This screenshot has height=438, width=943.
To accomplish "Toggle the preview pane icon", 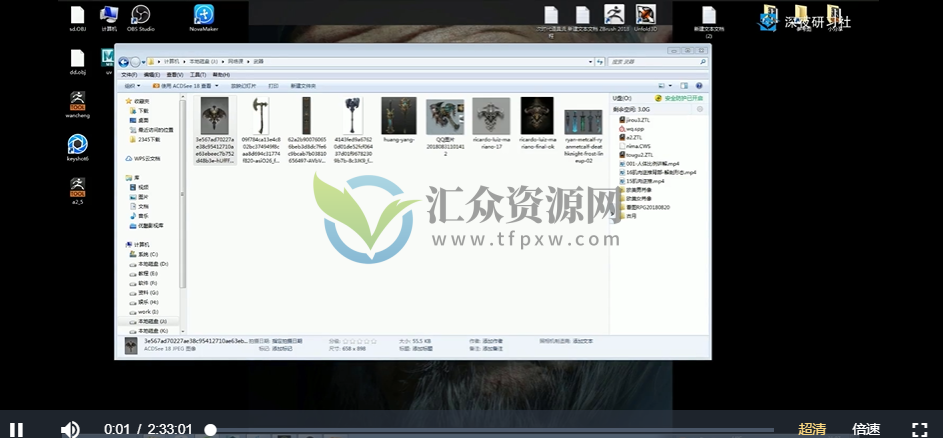I will click(x=684, y=86).
